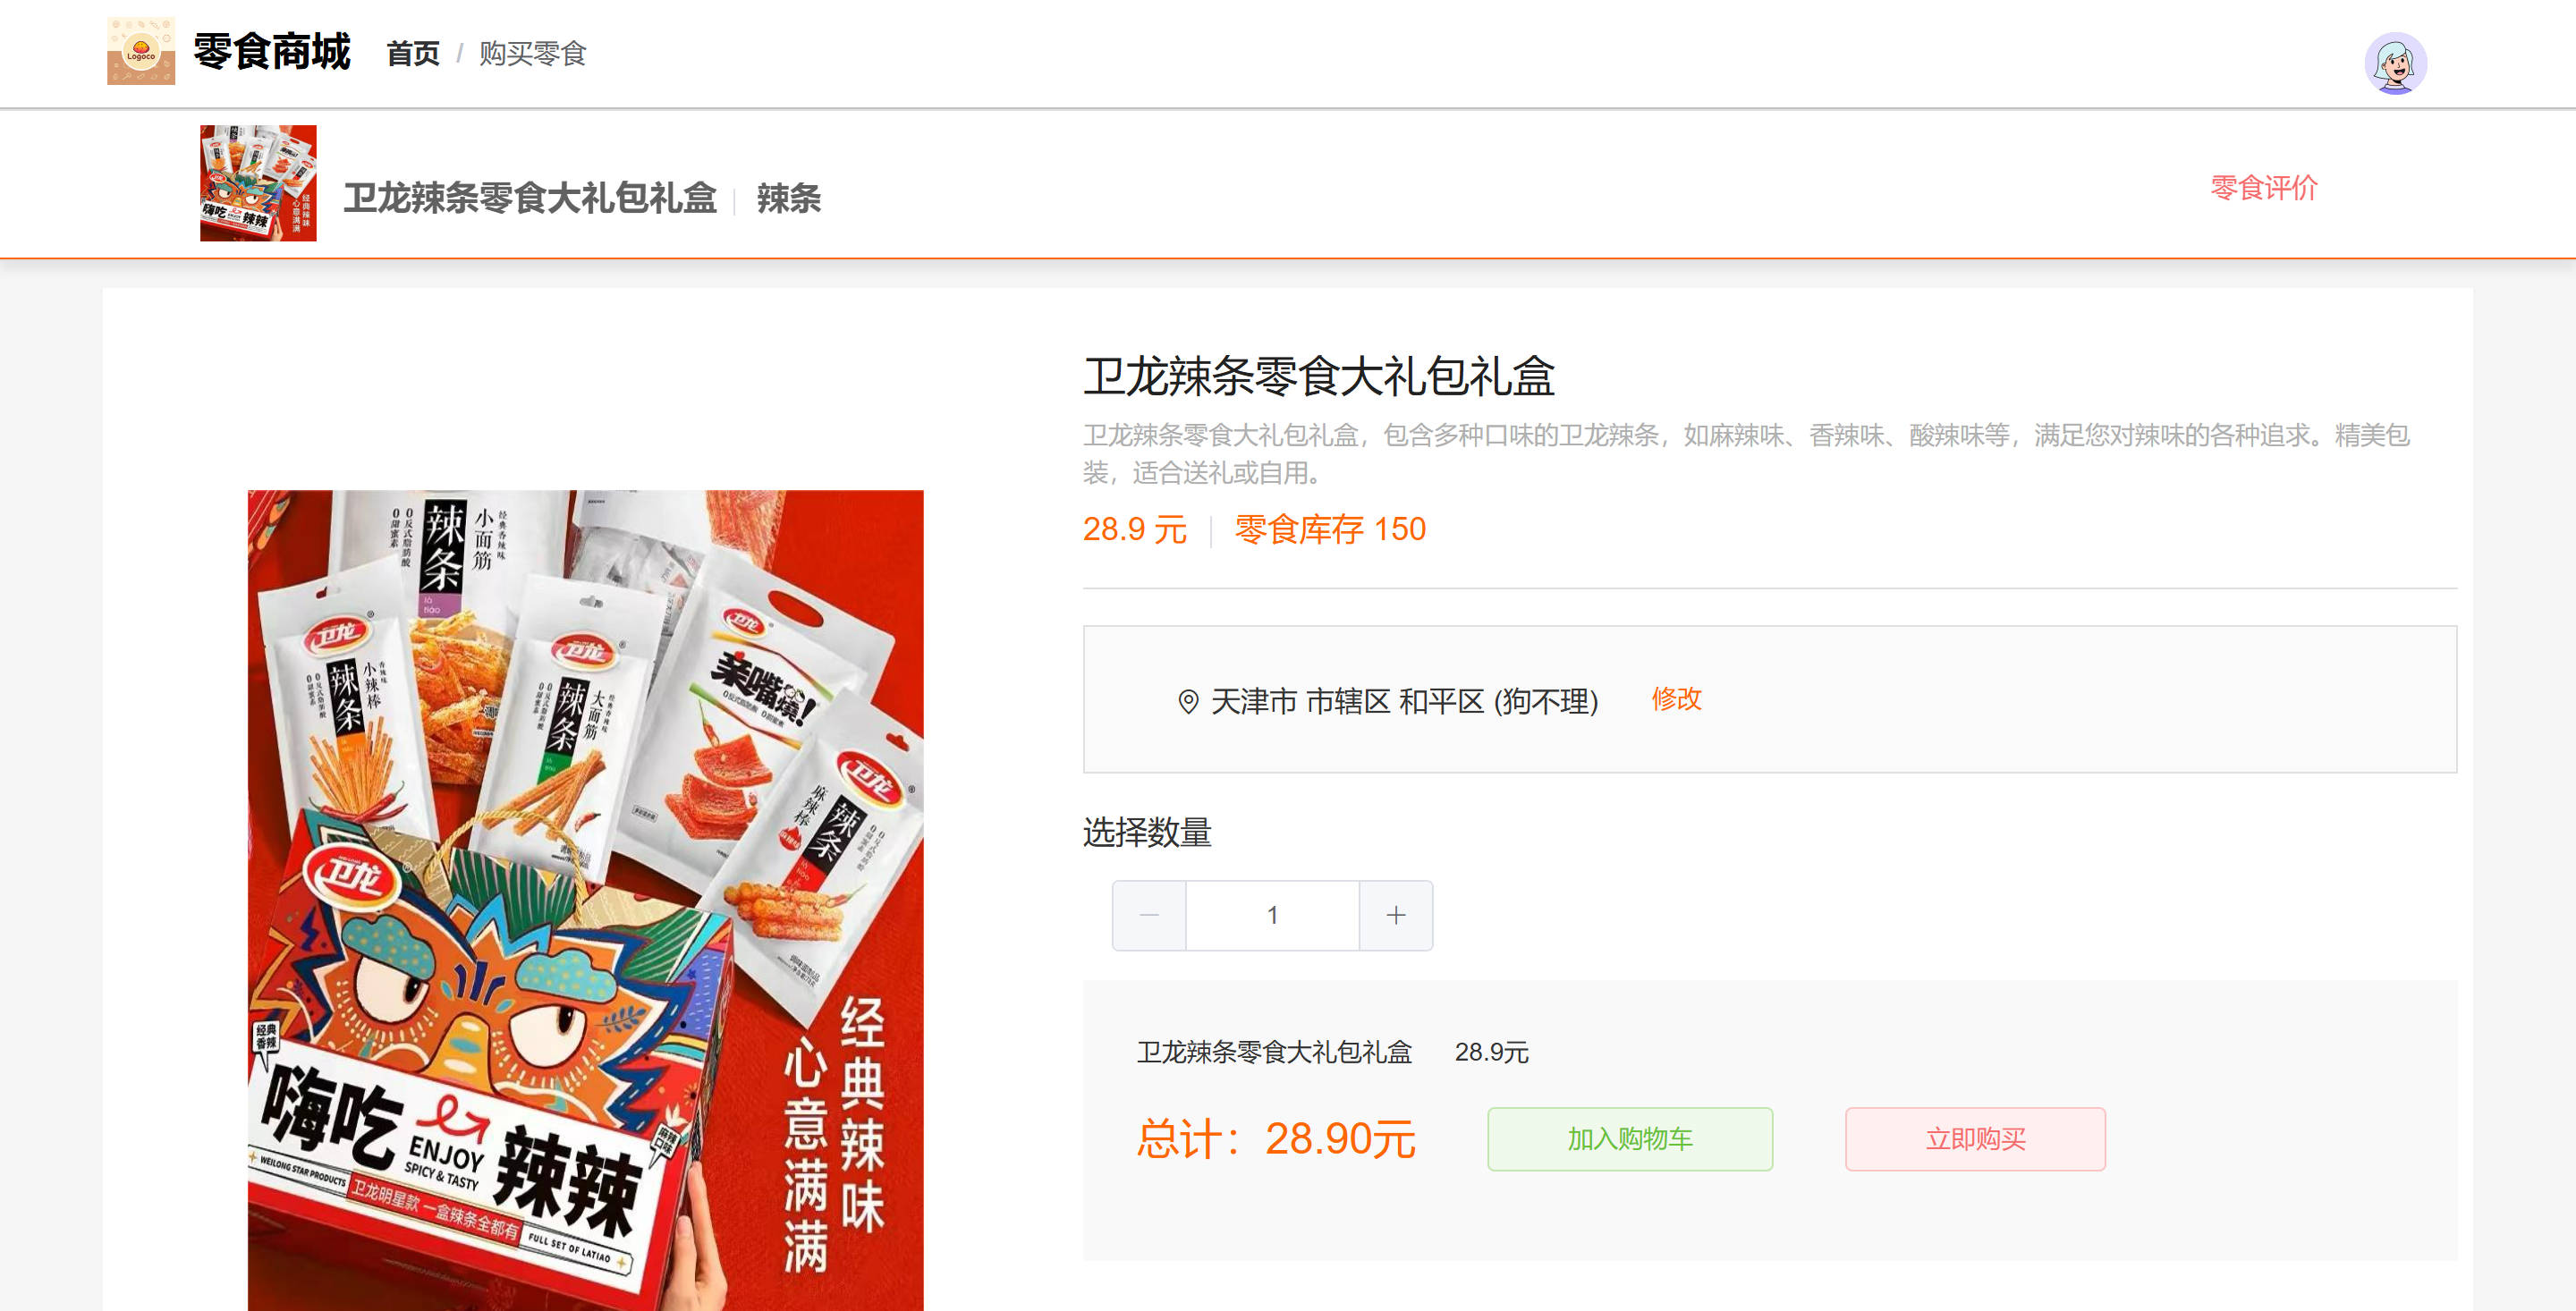The width and height of the screenshot is (2576, 1311).
Task: Go to 首页 in the breadcrumb
Action: click(413, 53)
